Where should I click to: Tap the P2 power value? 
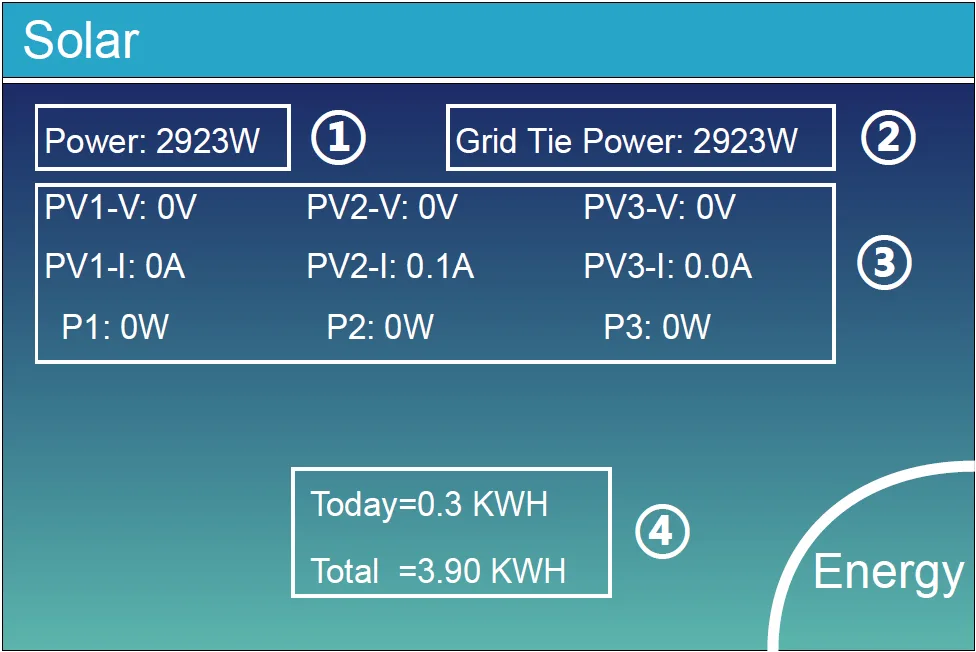(380, 327)
